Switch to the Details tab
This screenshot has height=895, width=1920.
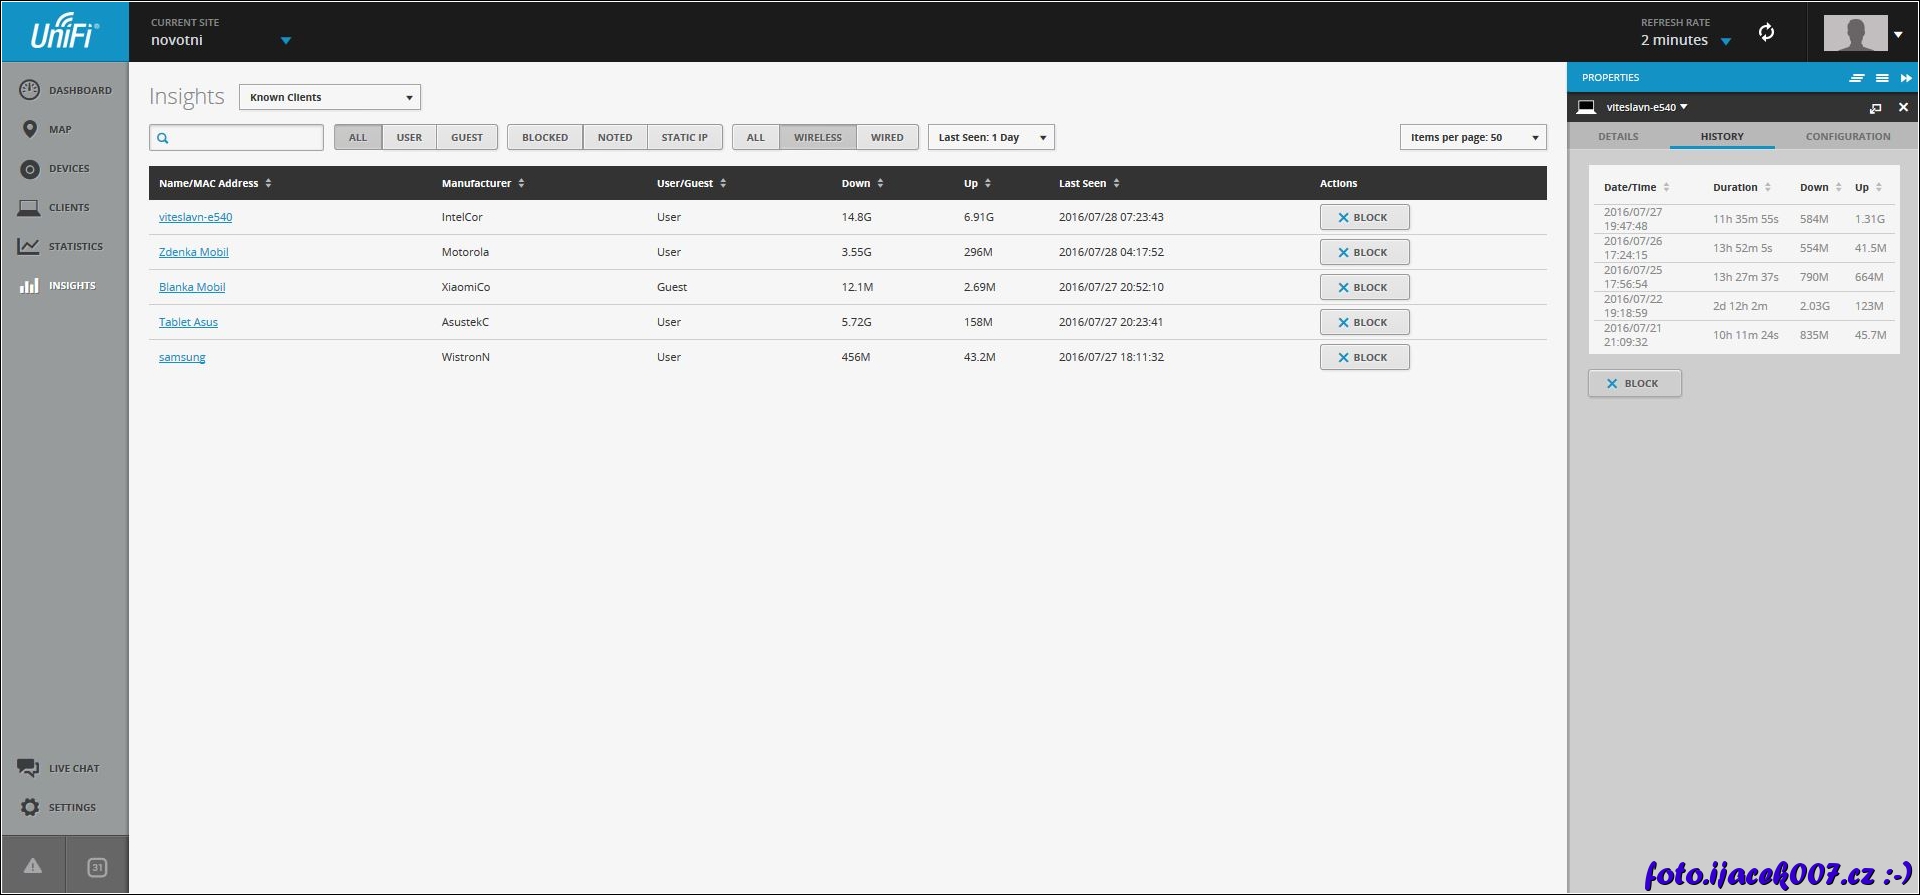click(1618, 136)
